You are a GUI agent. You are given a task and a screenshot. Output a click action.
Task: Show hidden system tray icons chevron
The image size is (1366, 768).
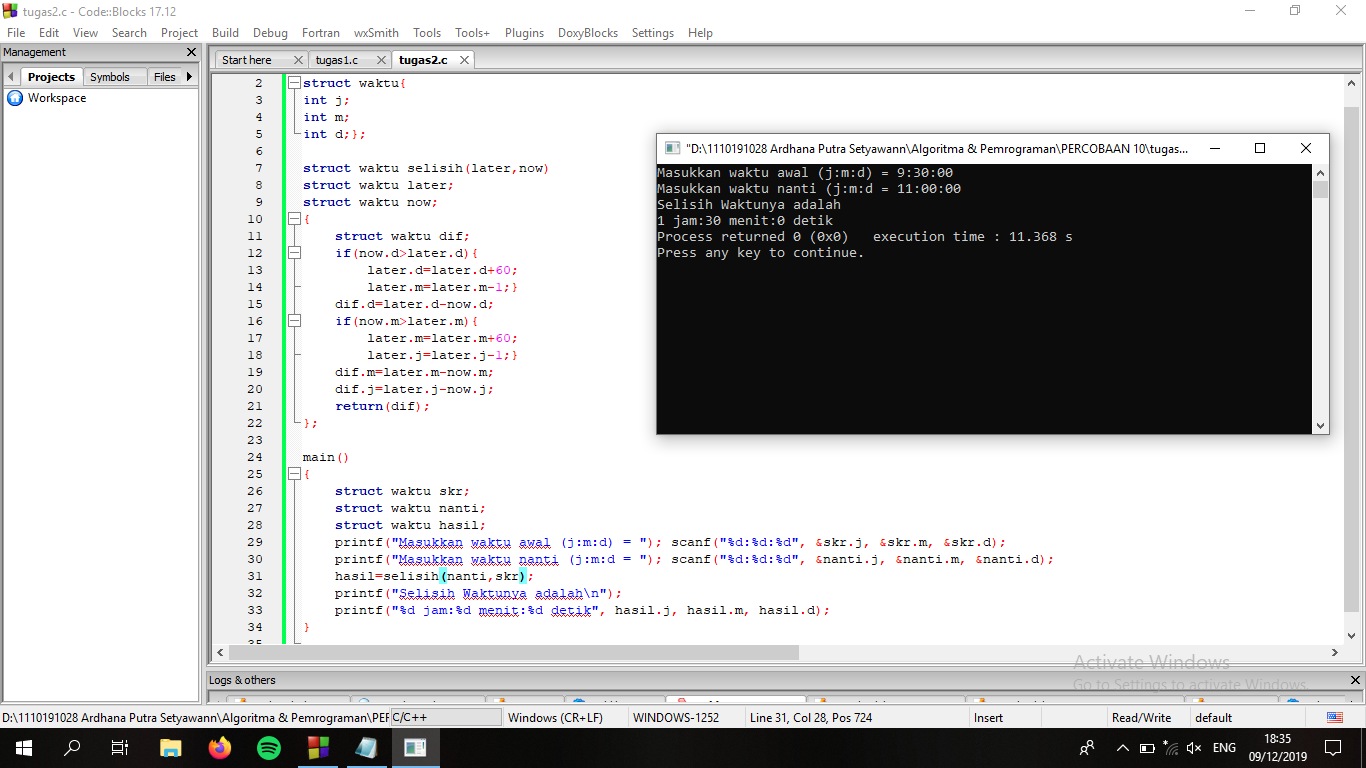click(x=1122, y=747)
